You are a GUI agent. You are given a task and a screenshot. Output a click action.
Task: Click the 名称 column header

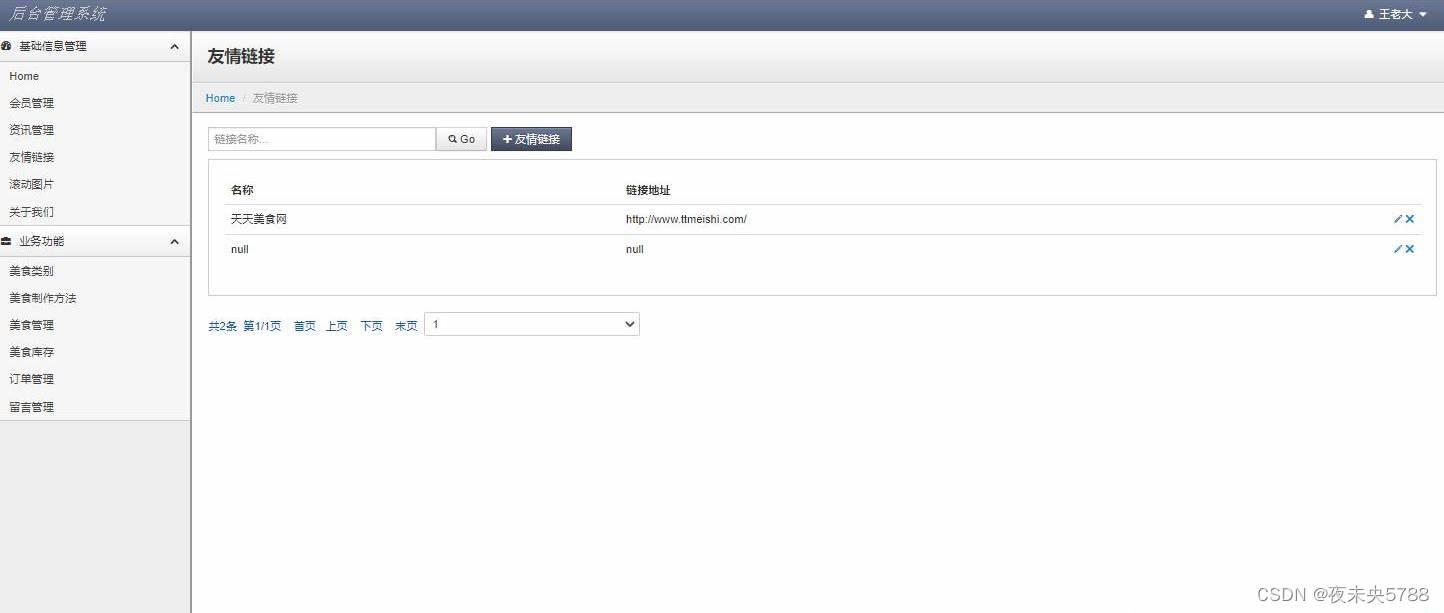coord(242,190)
